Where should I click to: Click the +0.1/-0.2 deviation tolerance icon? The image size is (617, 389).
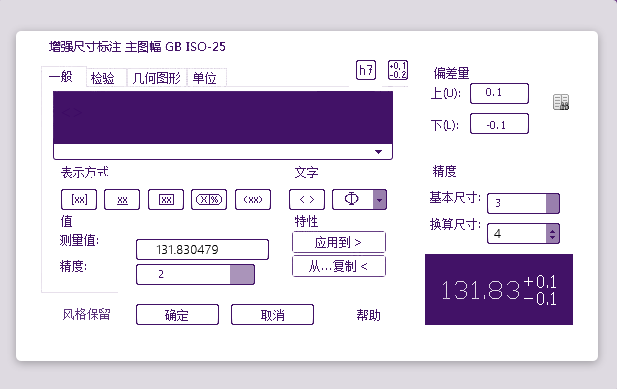coord(398,70)
